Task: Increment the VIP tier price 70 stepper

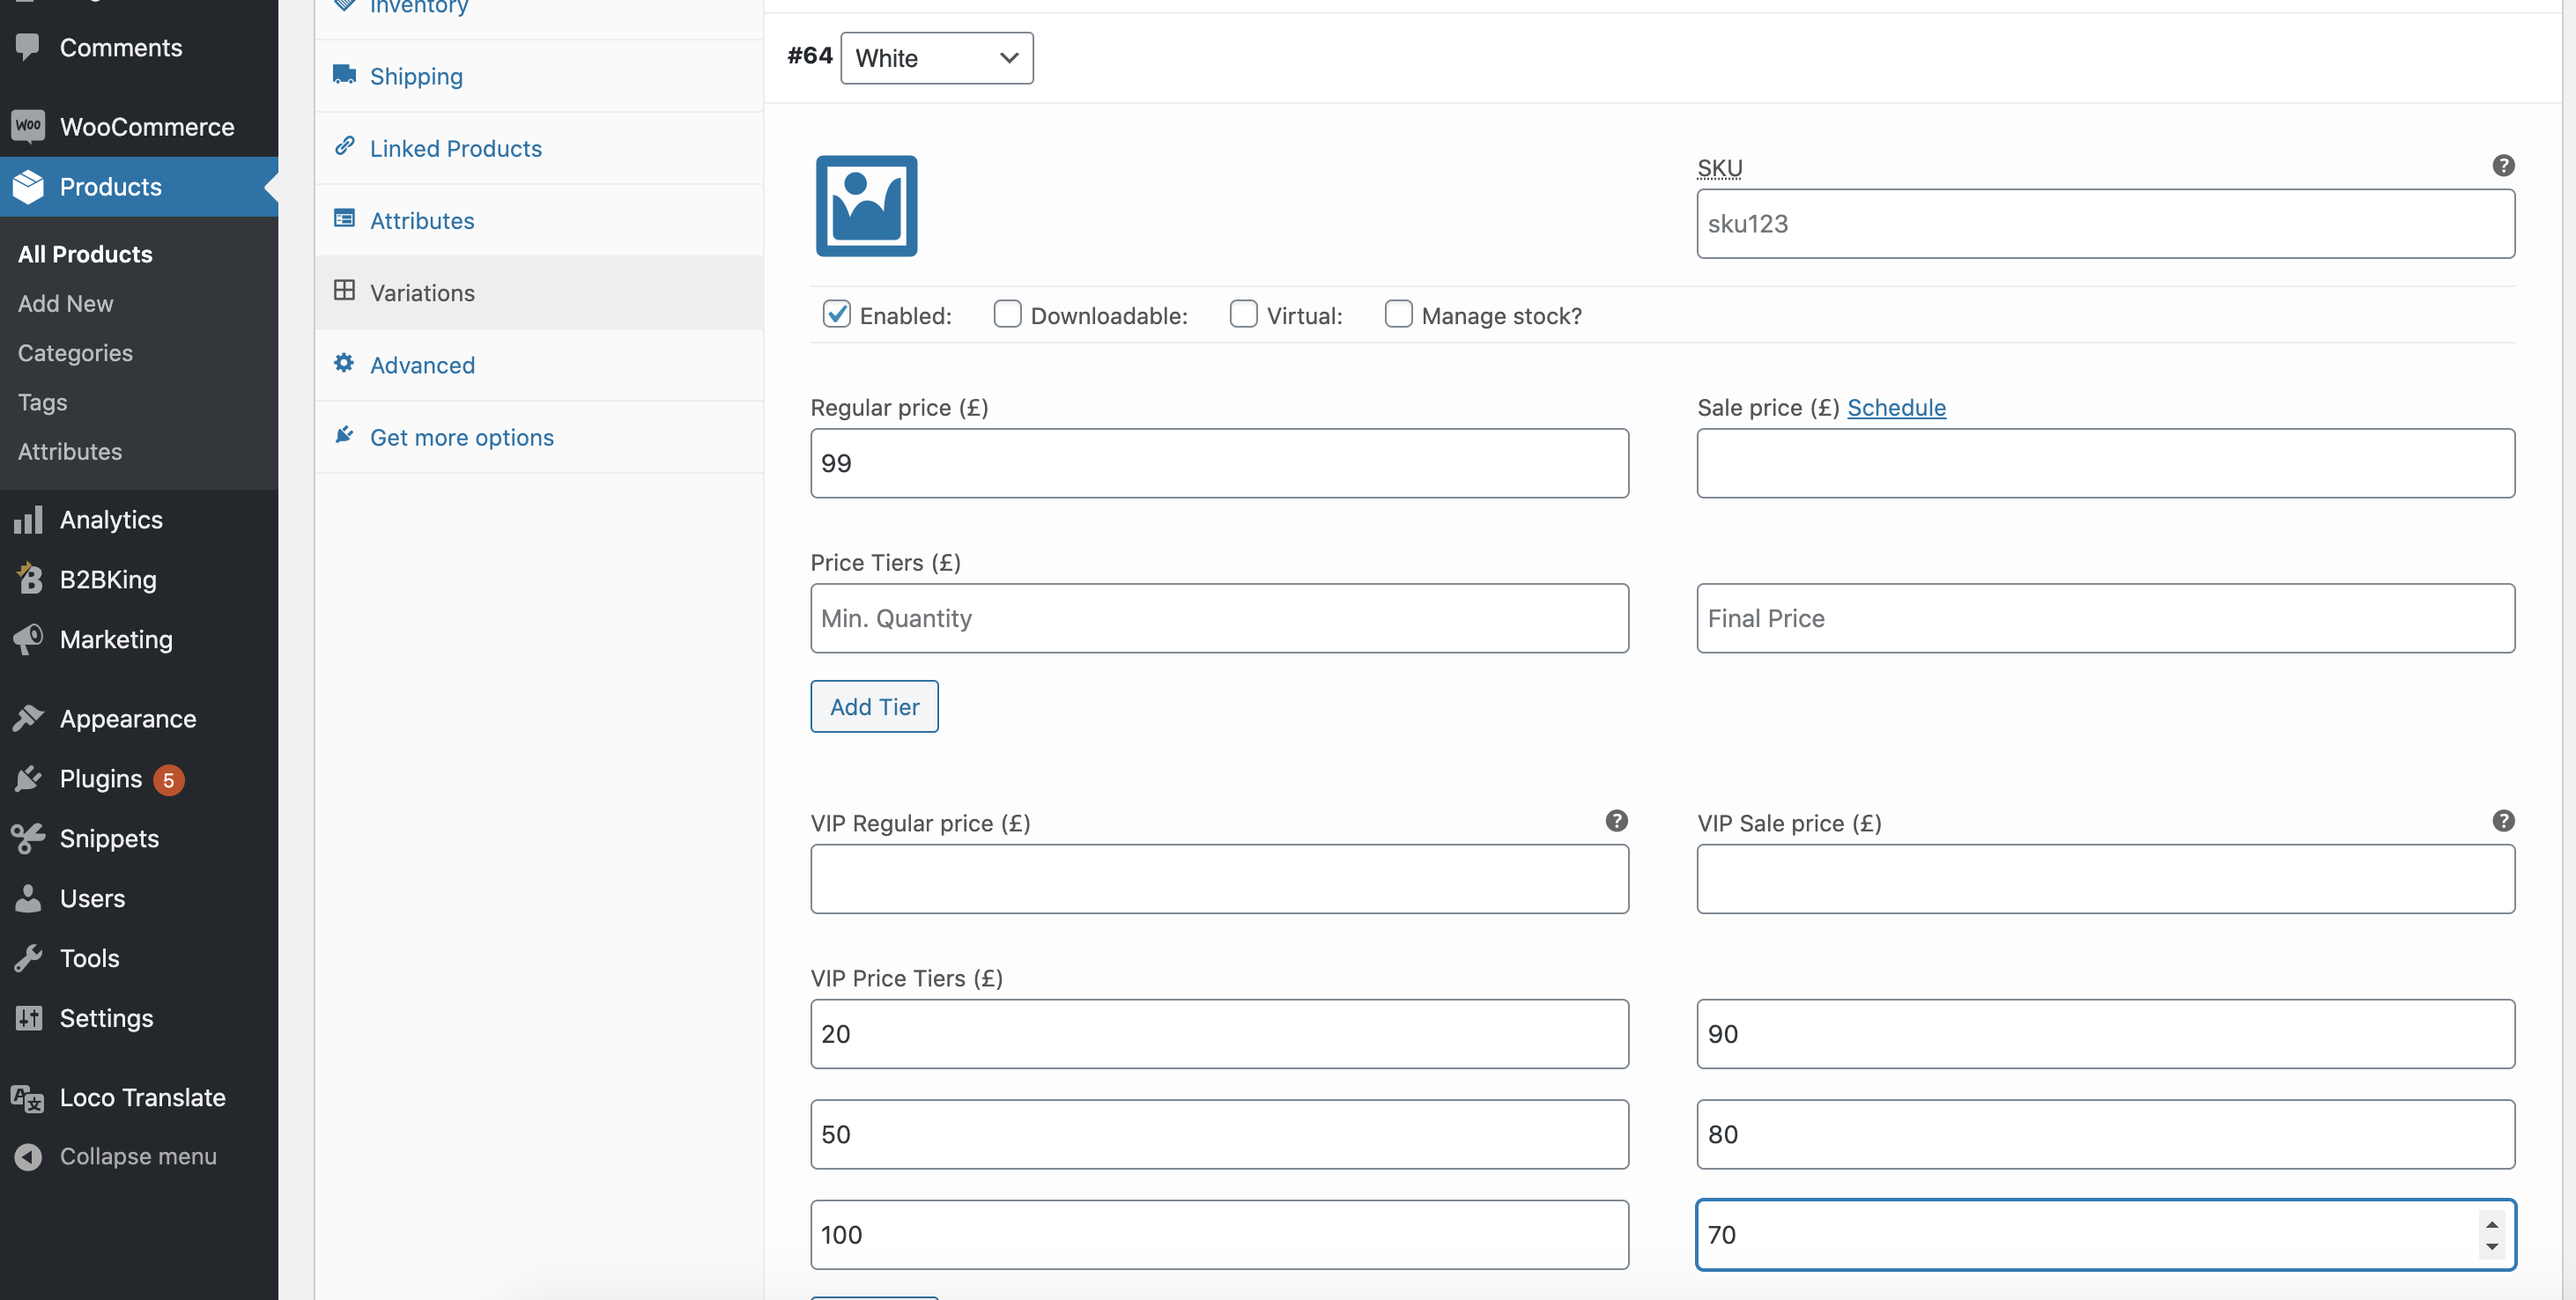Action: tap(2491, 1224)
